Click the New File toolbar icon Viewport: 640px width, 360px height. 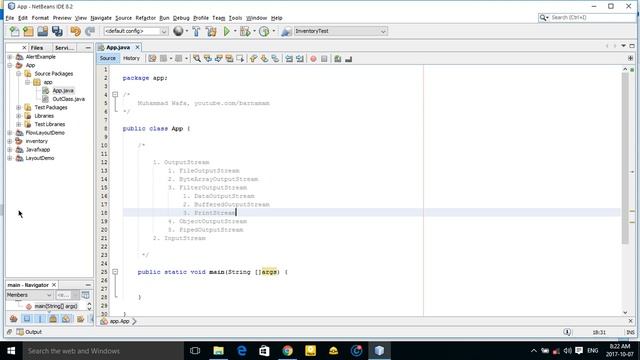[15, 31]
